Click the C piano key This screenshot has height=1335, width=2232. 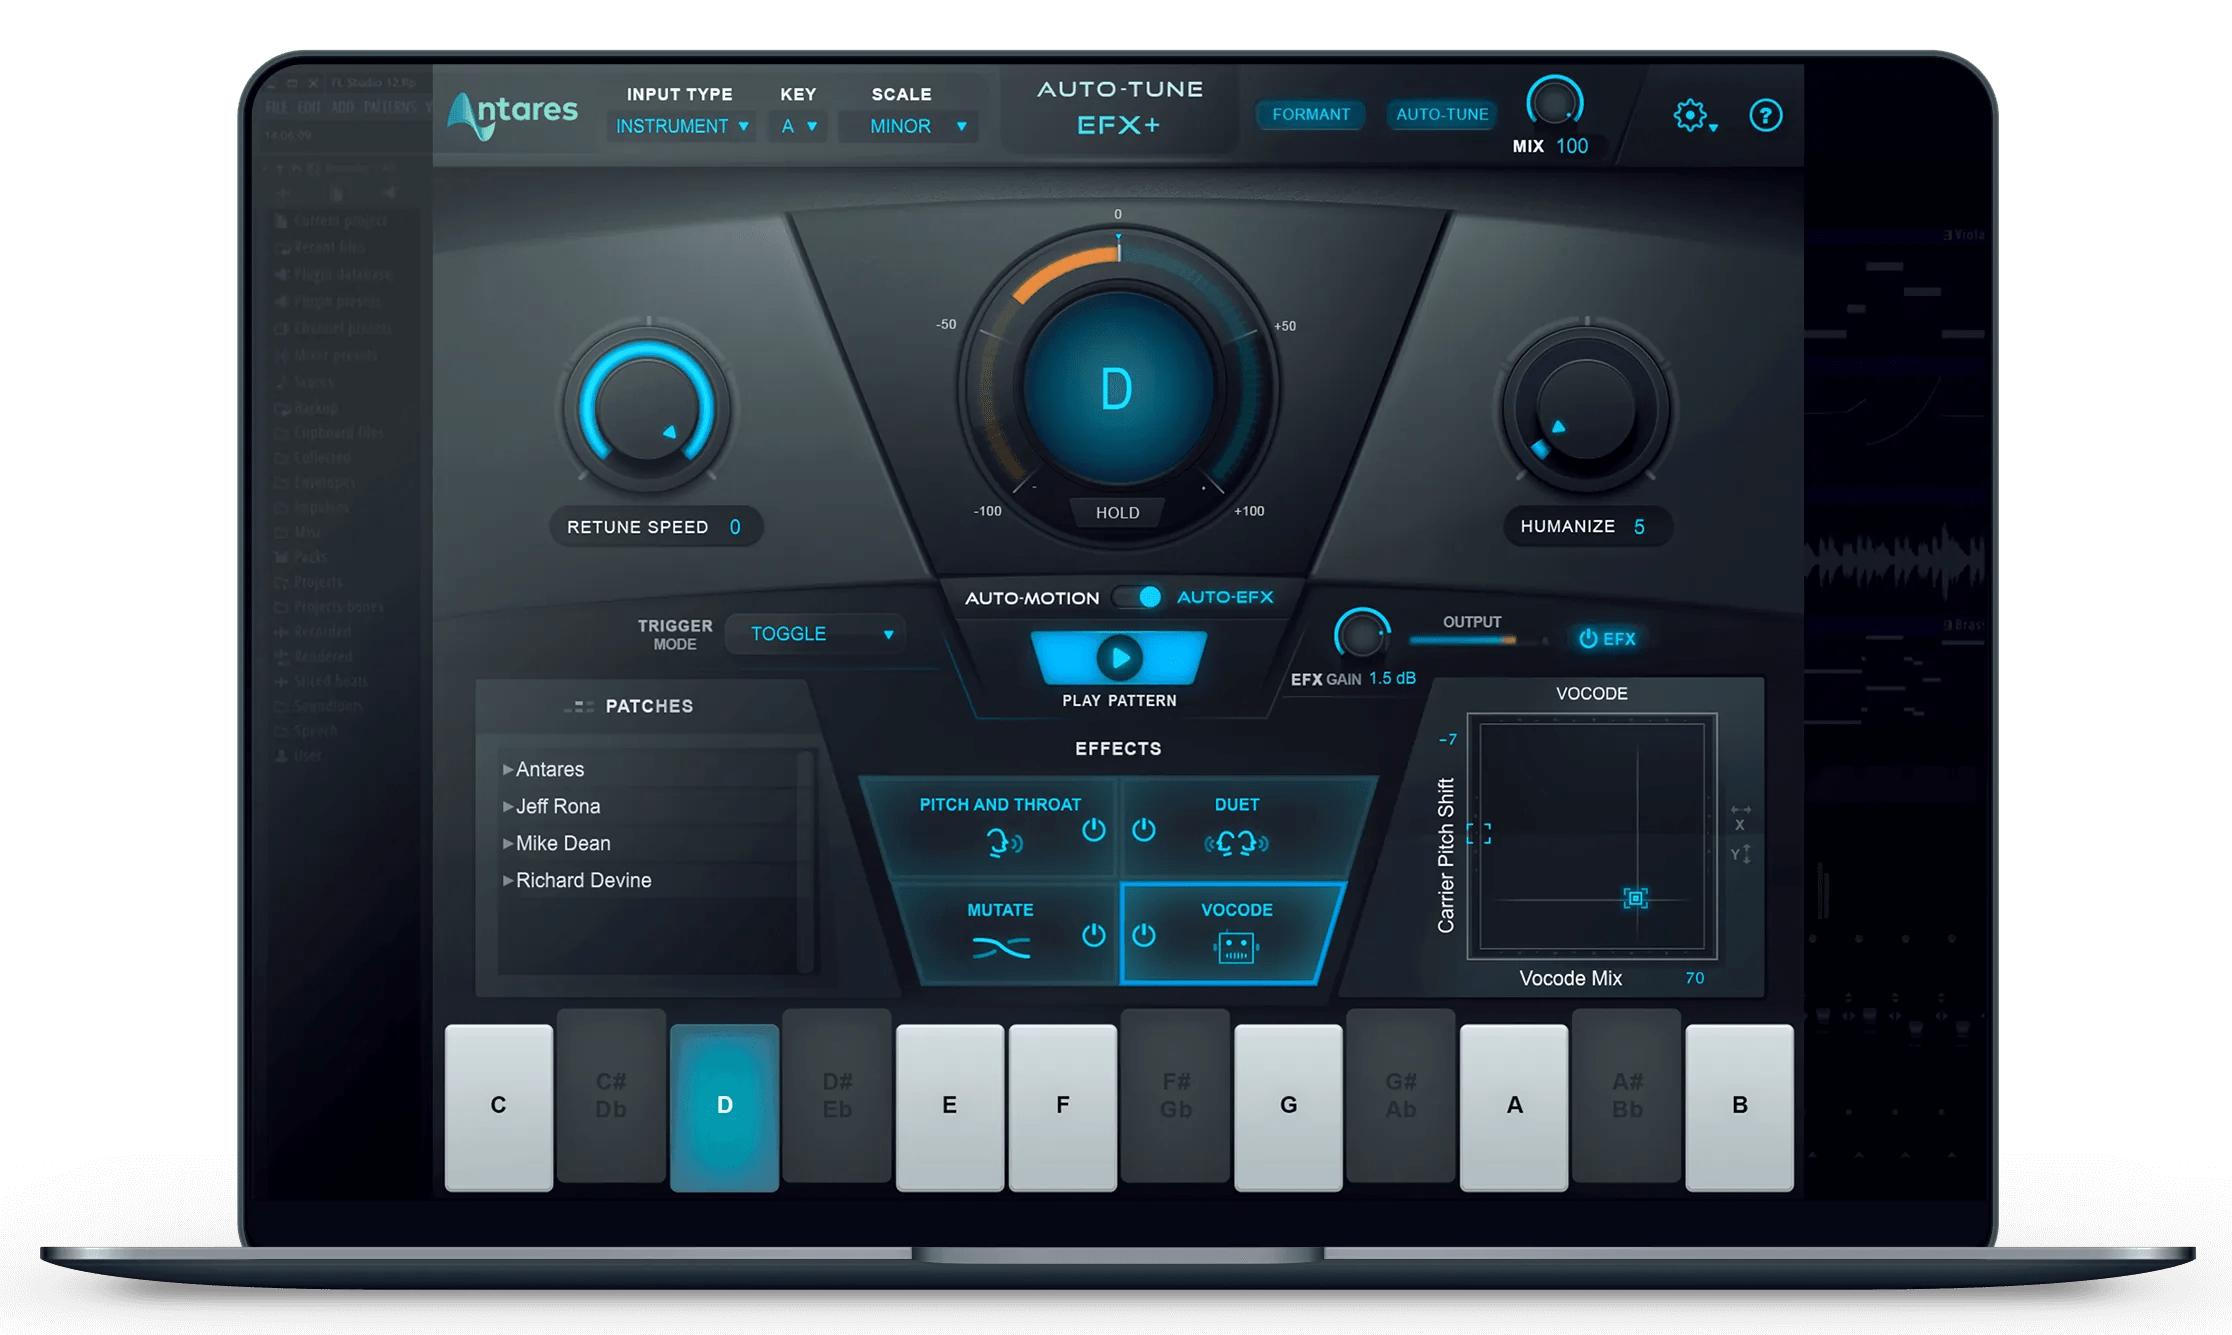(x=499, y=1107)
